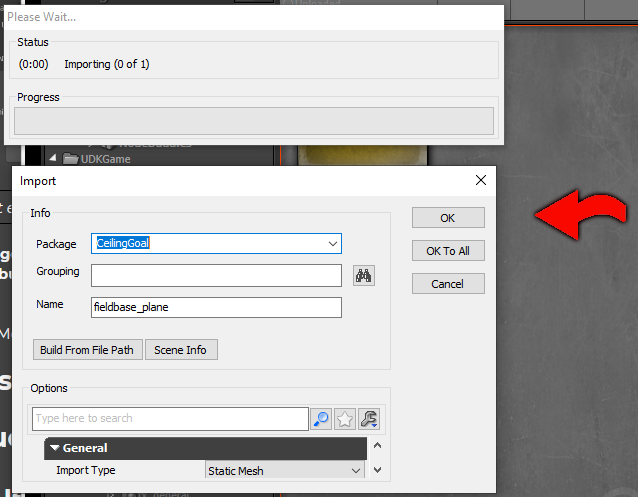Click the Type here to search box
The height and width of the screenshot is (497, 638).
point(170,418)
